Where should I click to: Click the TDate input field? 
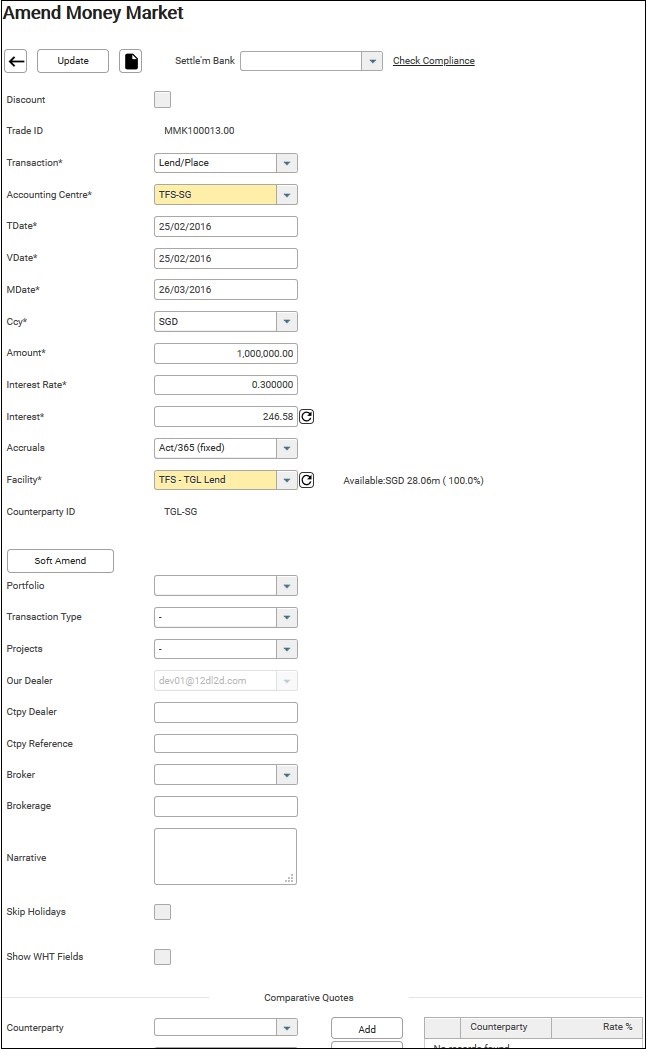click(x=226, y=227)
